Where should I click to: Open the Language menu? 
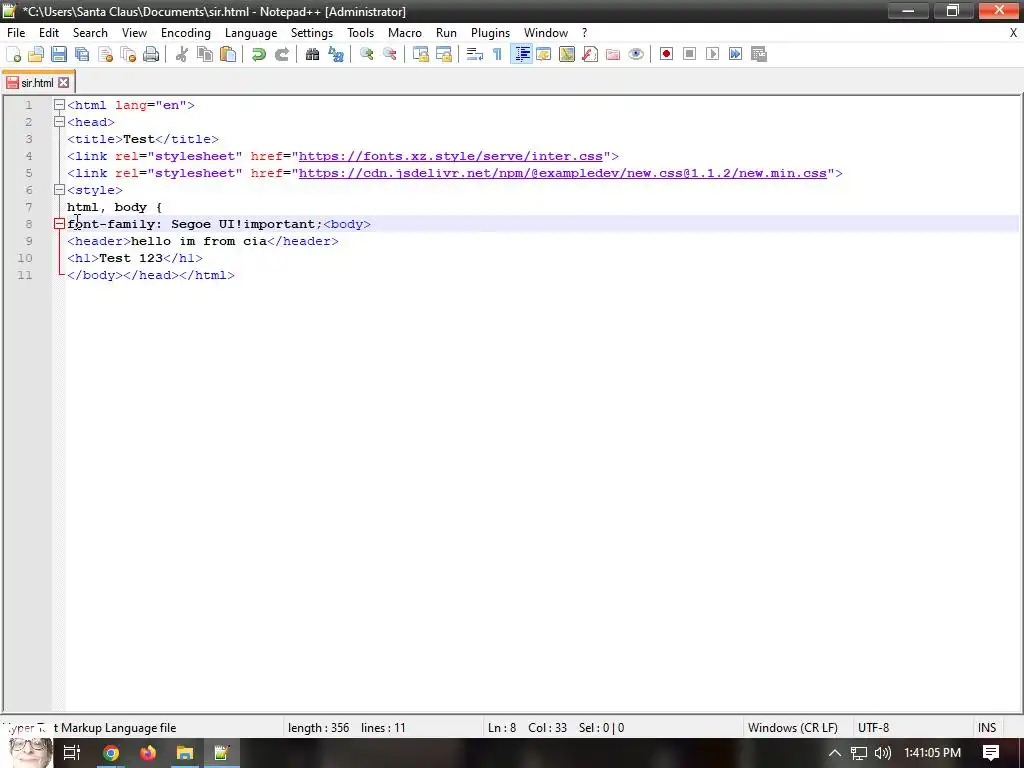tap(251, 33)
